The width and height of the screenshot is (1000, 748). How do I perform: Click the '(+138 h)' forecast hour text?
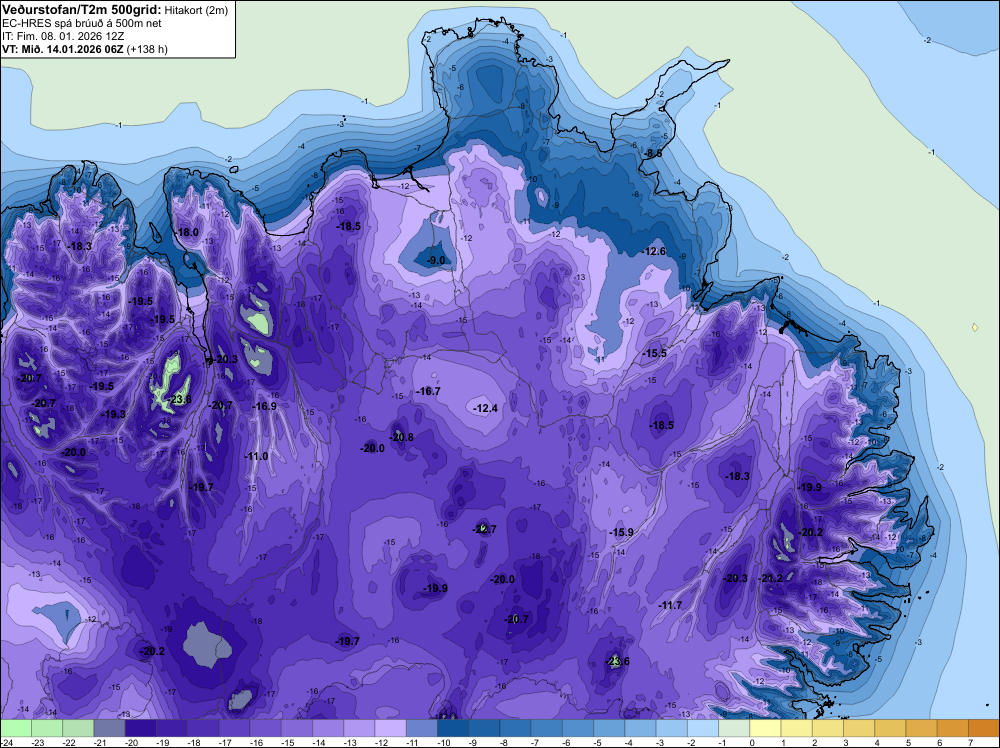coord(147,49)
